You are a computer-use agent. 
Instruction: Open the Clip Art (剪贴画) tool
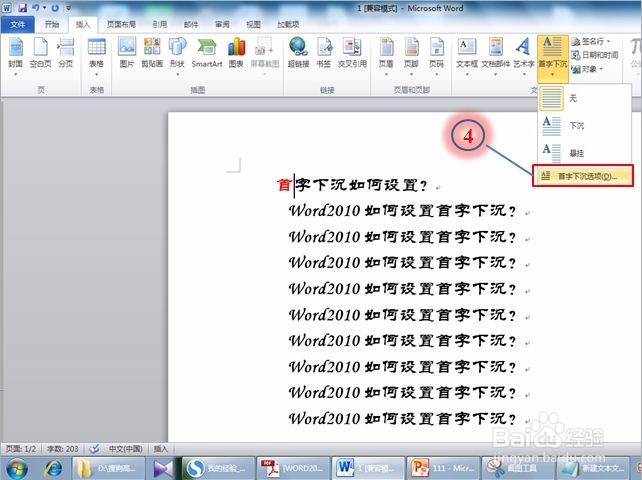coord(152,52)
